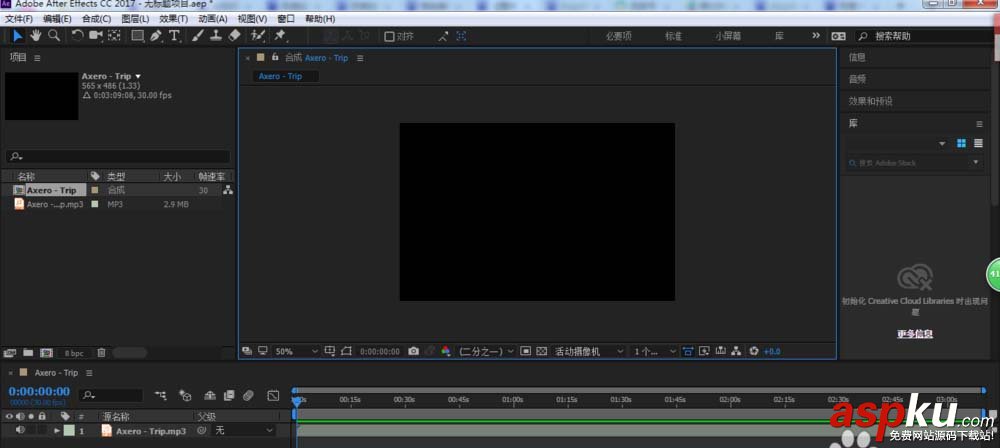This screenshot has width=1000, height=448.
Task: Select the Pan Behind anchor point tool
Action: tap(114, 36)
